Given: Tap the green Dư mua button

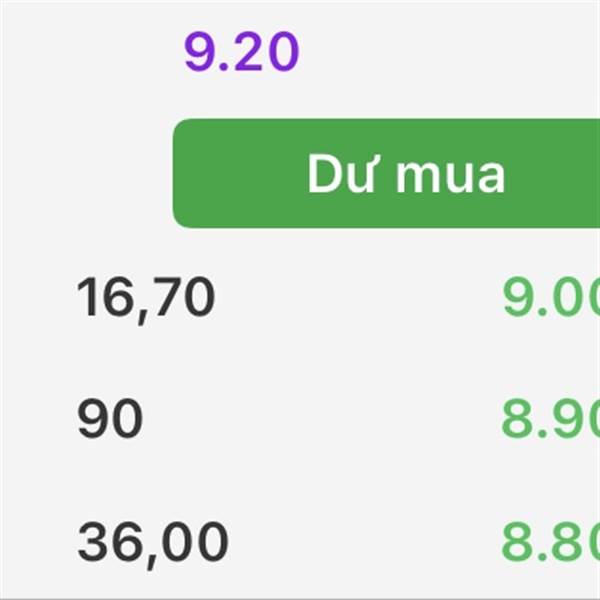Looking at the screenshot, I should point(386,173).
